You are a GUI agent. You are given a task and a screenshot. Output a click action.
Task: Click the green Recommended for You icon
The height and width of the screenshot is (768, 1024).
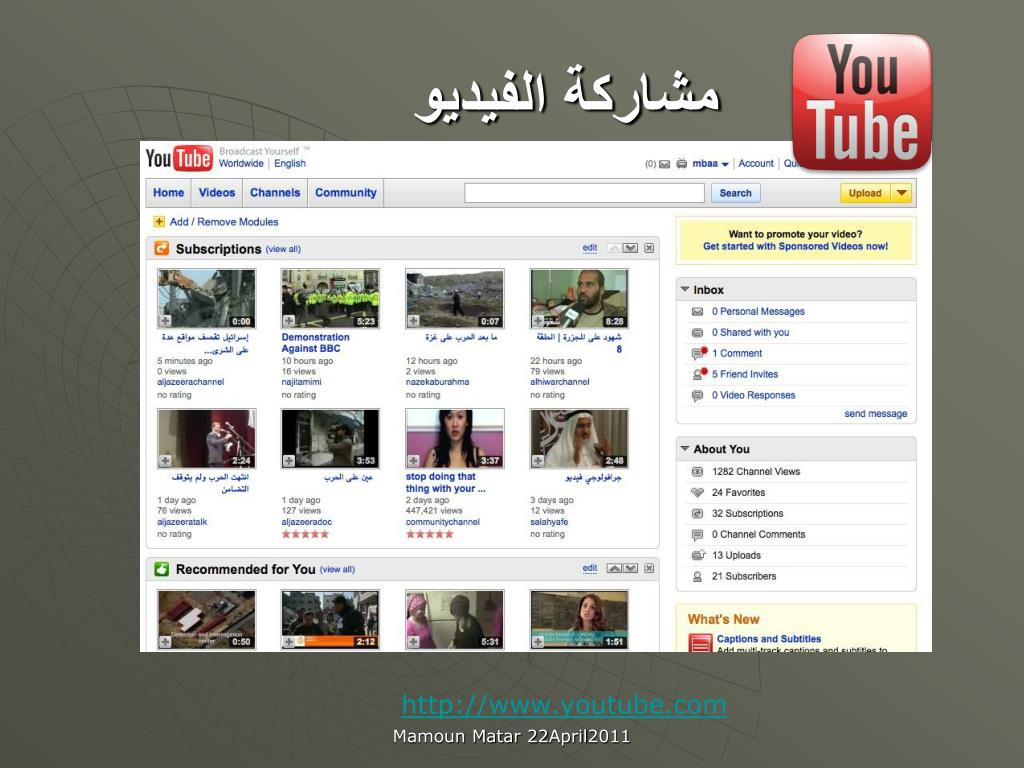tap(161, 569)
